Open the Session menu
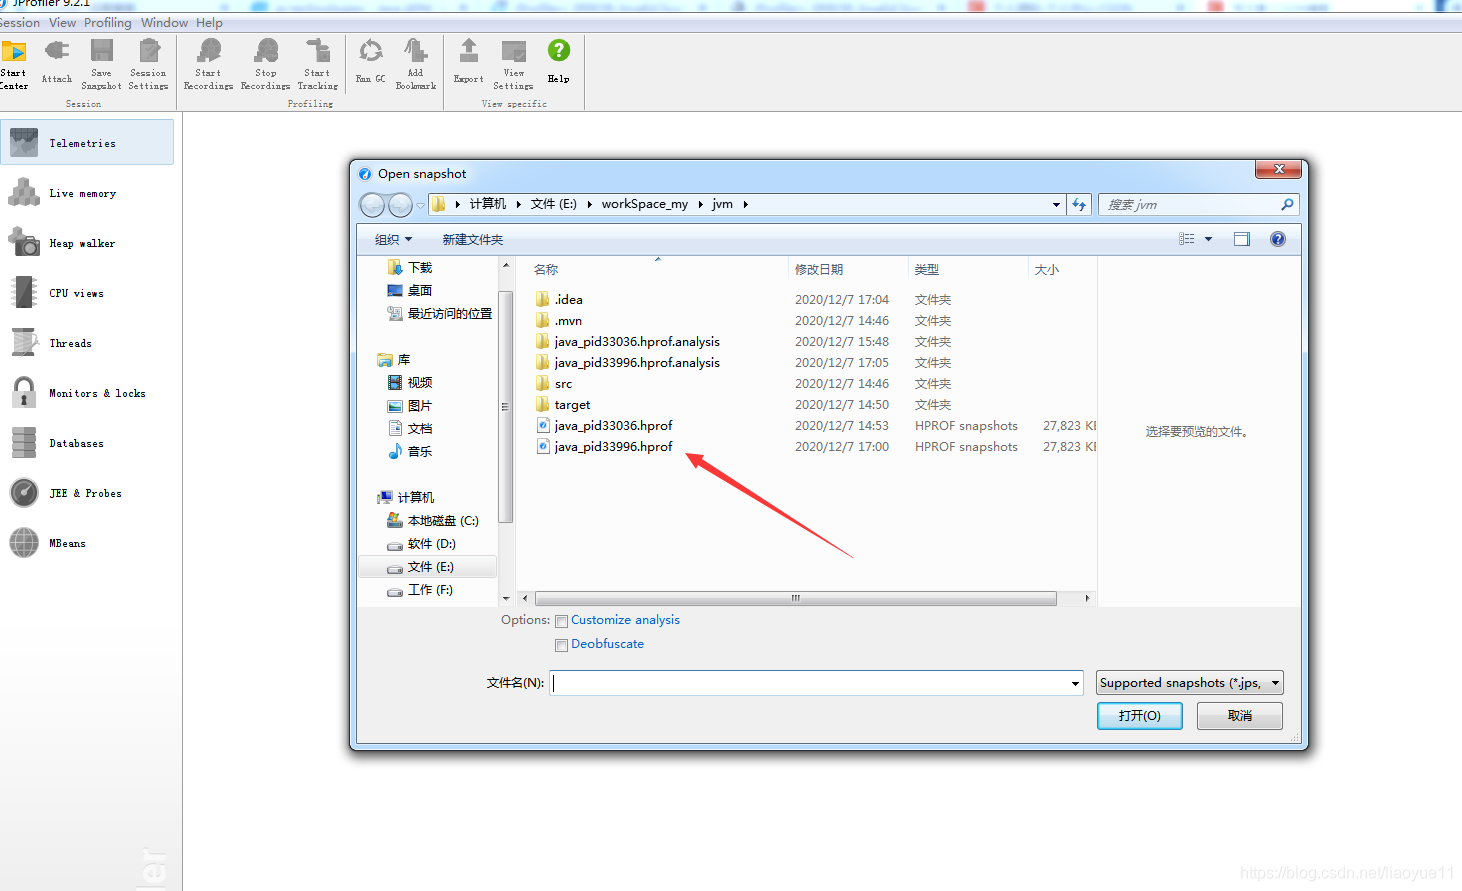Image resolution: width=1462 pixels, height=891 pixels. pos(20,23)
